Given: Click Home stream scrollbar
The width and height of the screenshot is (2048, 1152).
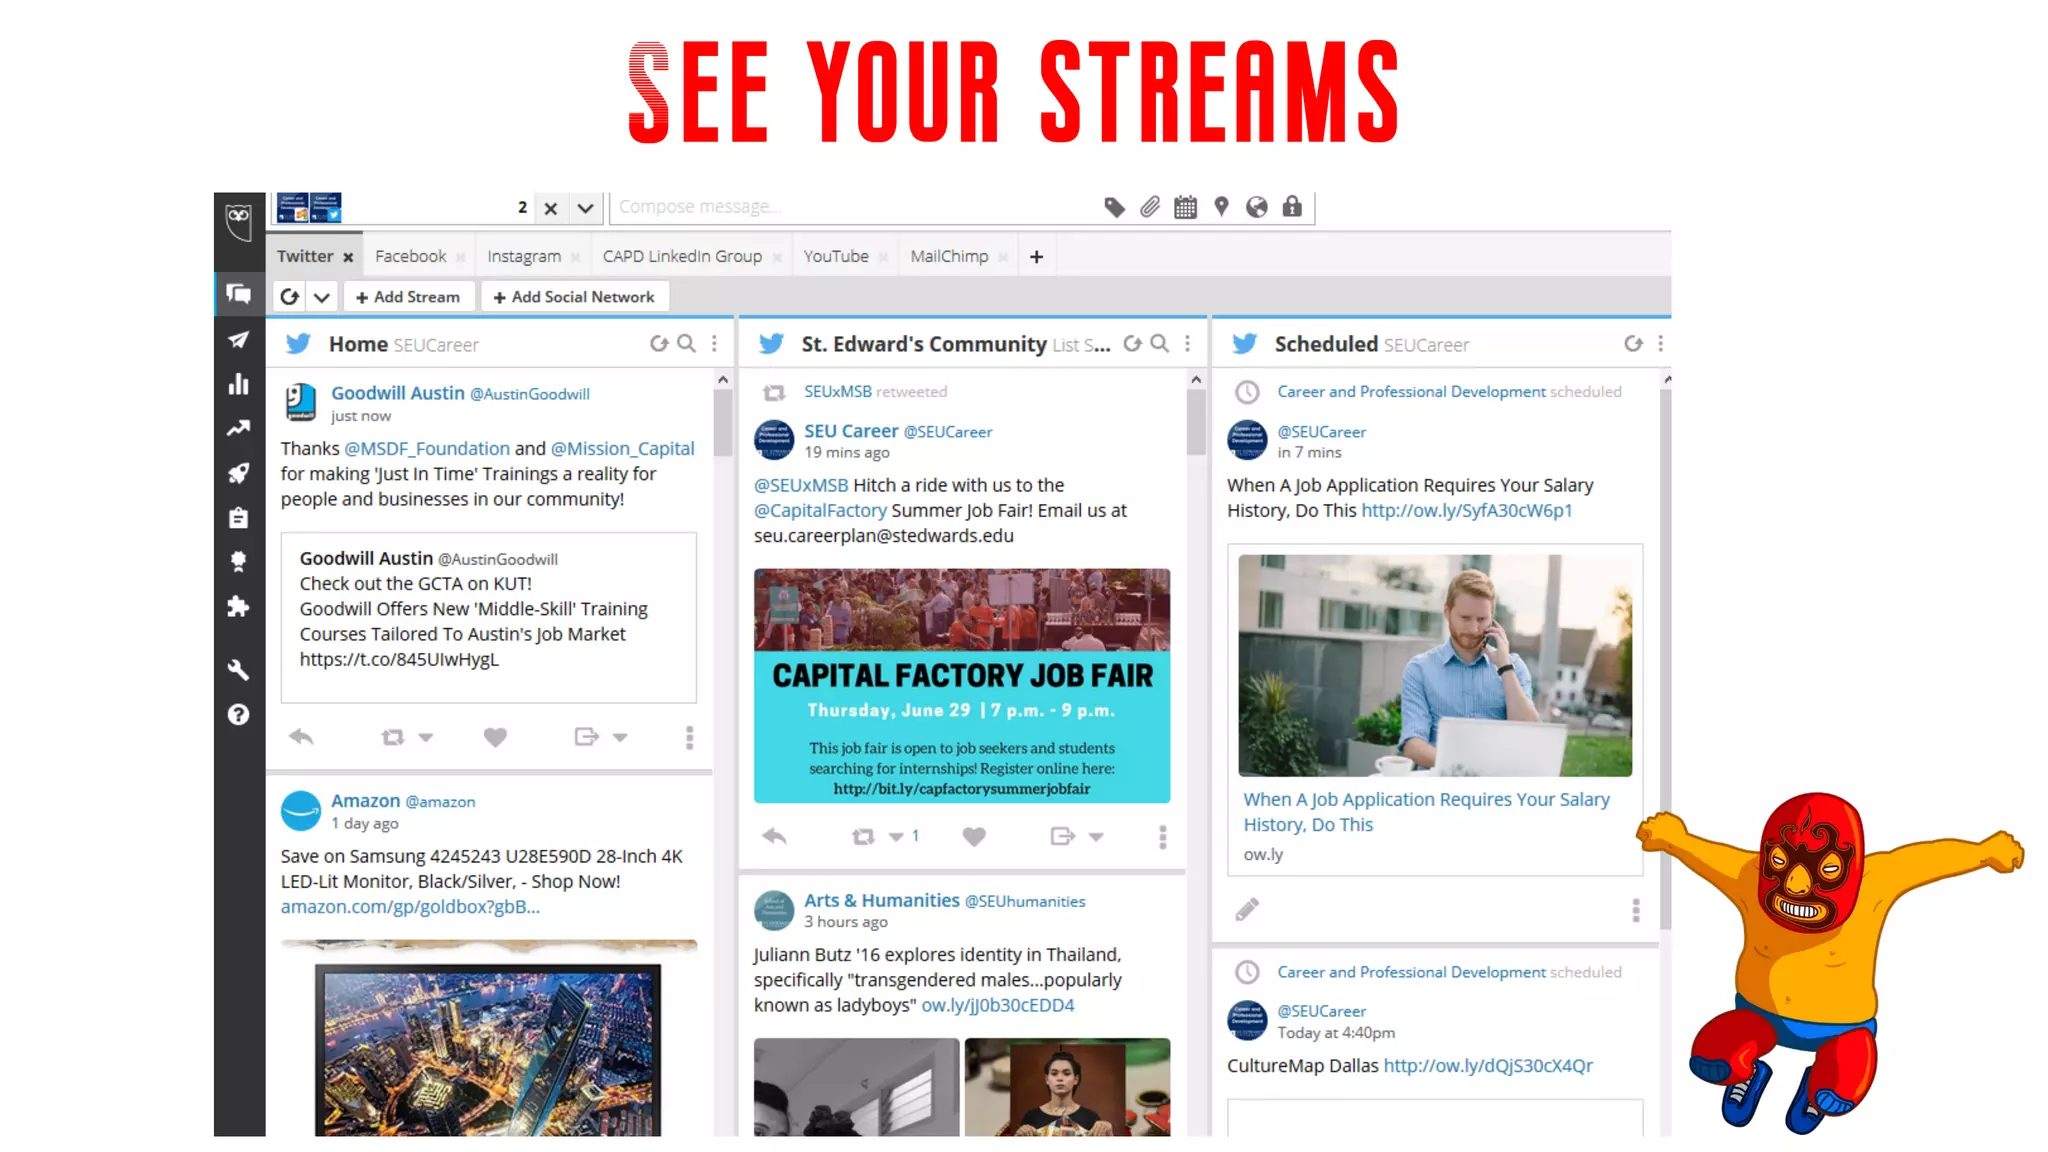Looking at the screenshot, I should [723, 421].
